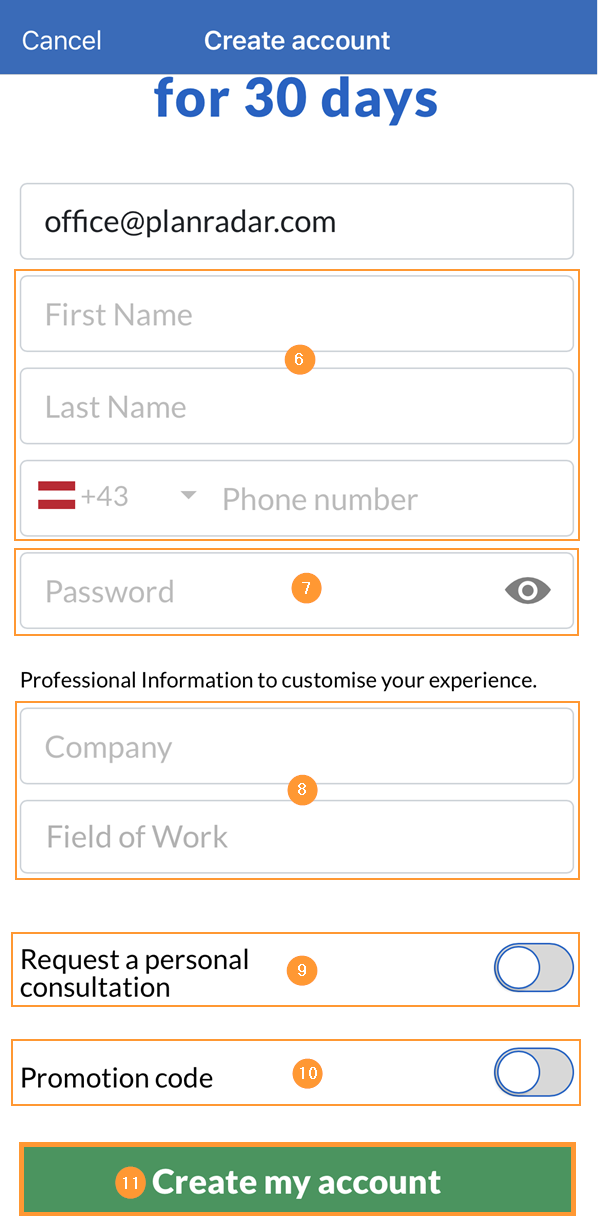The image size is (600, 1216).
Task: Tap Cancel in the header
Action: (62, 41)
